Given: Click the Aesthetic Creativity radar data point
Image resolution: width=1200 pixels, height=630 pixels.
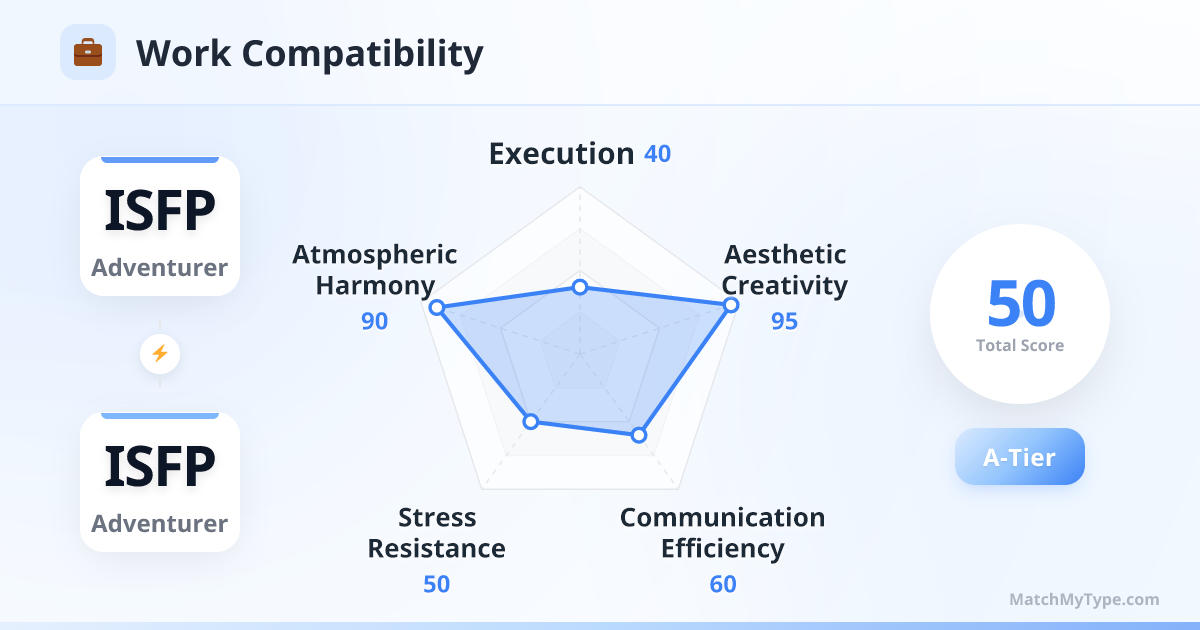Looking at the screenshot, I should pos(731,305).
